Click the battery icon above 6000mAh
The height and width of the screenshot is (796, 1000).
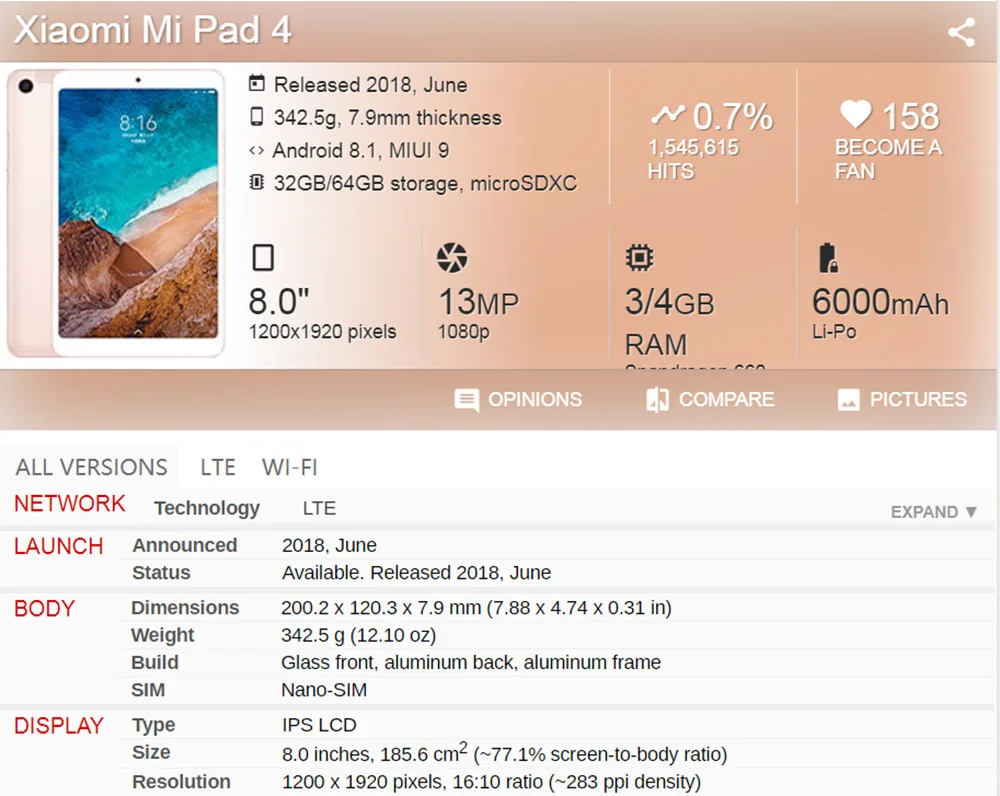tap(828, 258)
